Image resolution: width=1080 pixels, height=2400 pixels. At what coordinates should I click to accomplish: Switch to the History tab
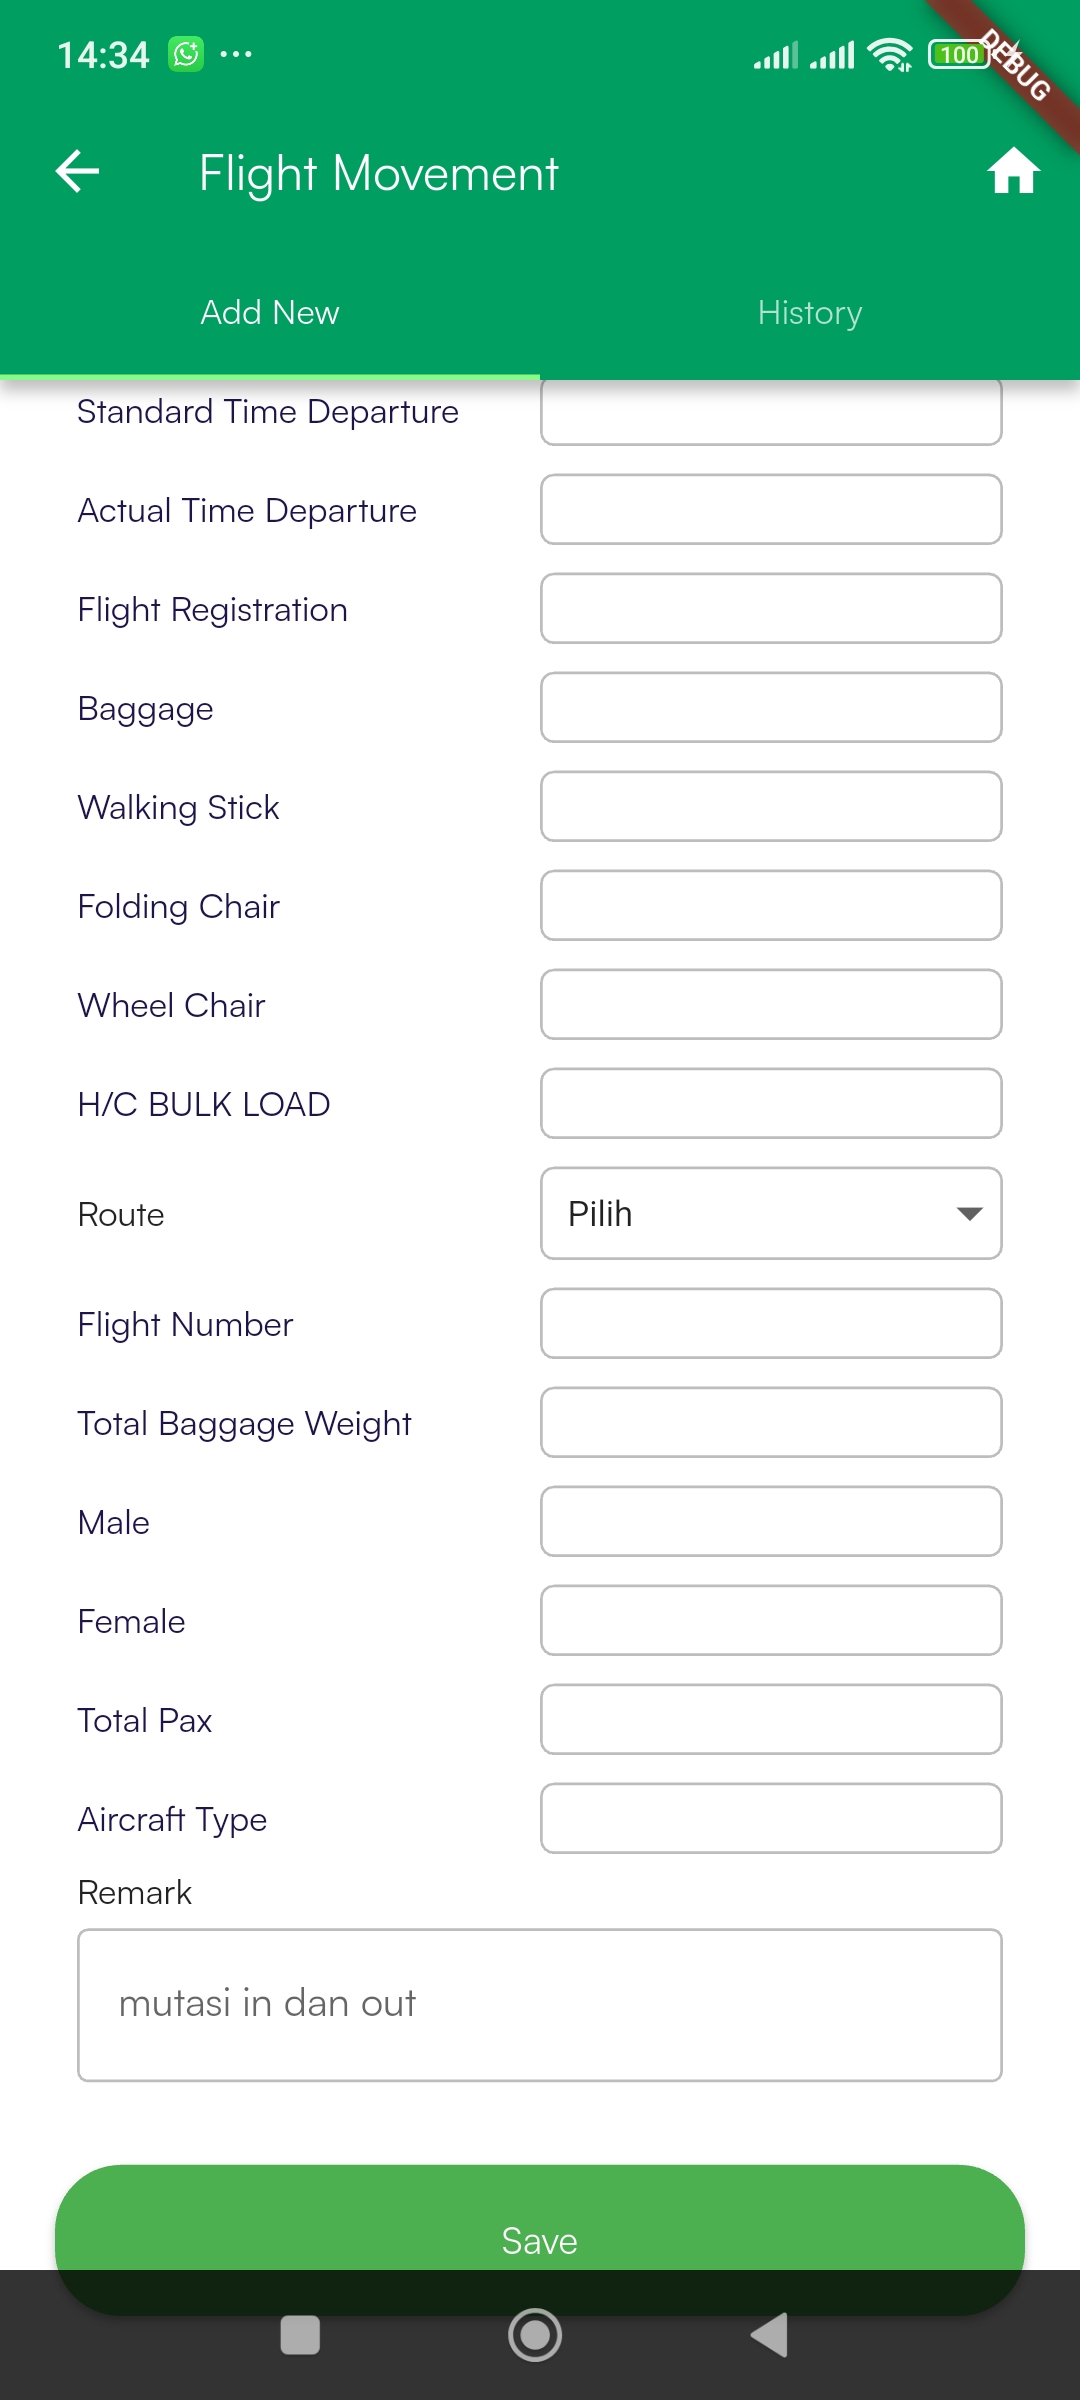(x=810, y=313)
